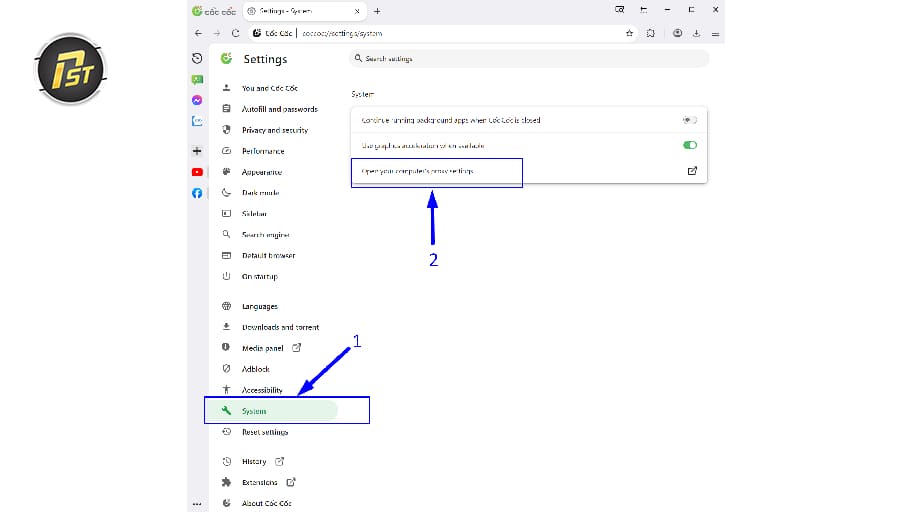Select the Settings - System tab
This screenshot has height=513, width=912.
304,11
